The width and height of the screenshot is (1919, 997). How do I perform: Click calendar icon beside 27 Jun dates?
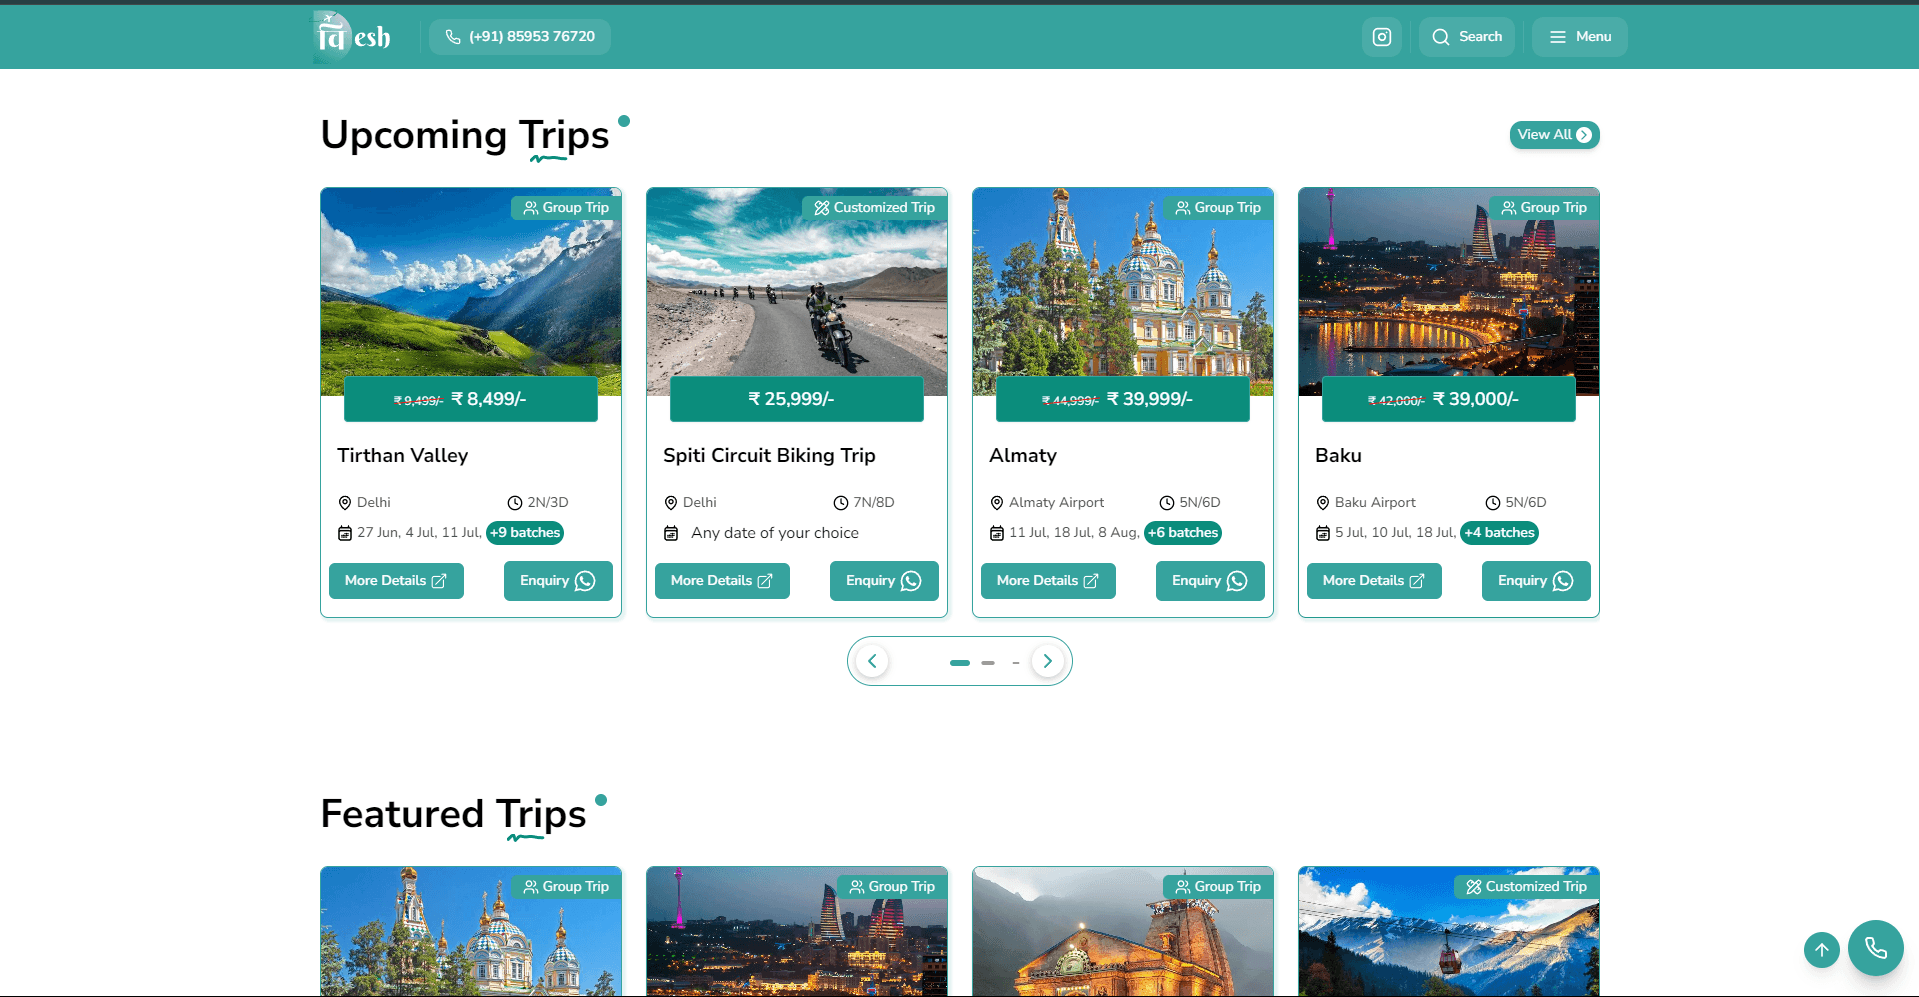[345, 533]
